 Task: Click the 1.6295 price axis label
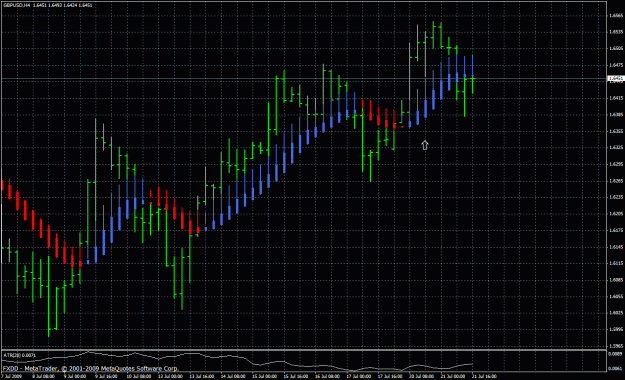[x=616, y=164]
